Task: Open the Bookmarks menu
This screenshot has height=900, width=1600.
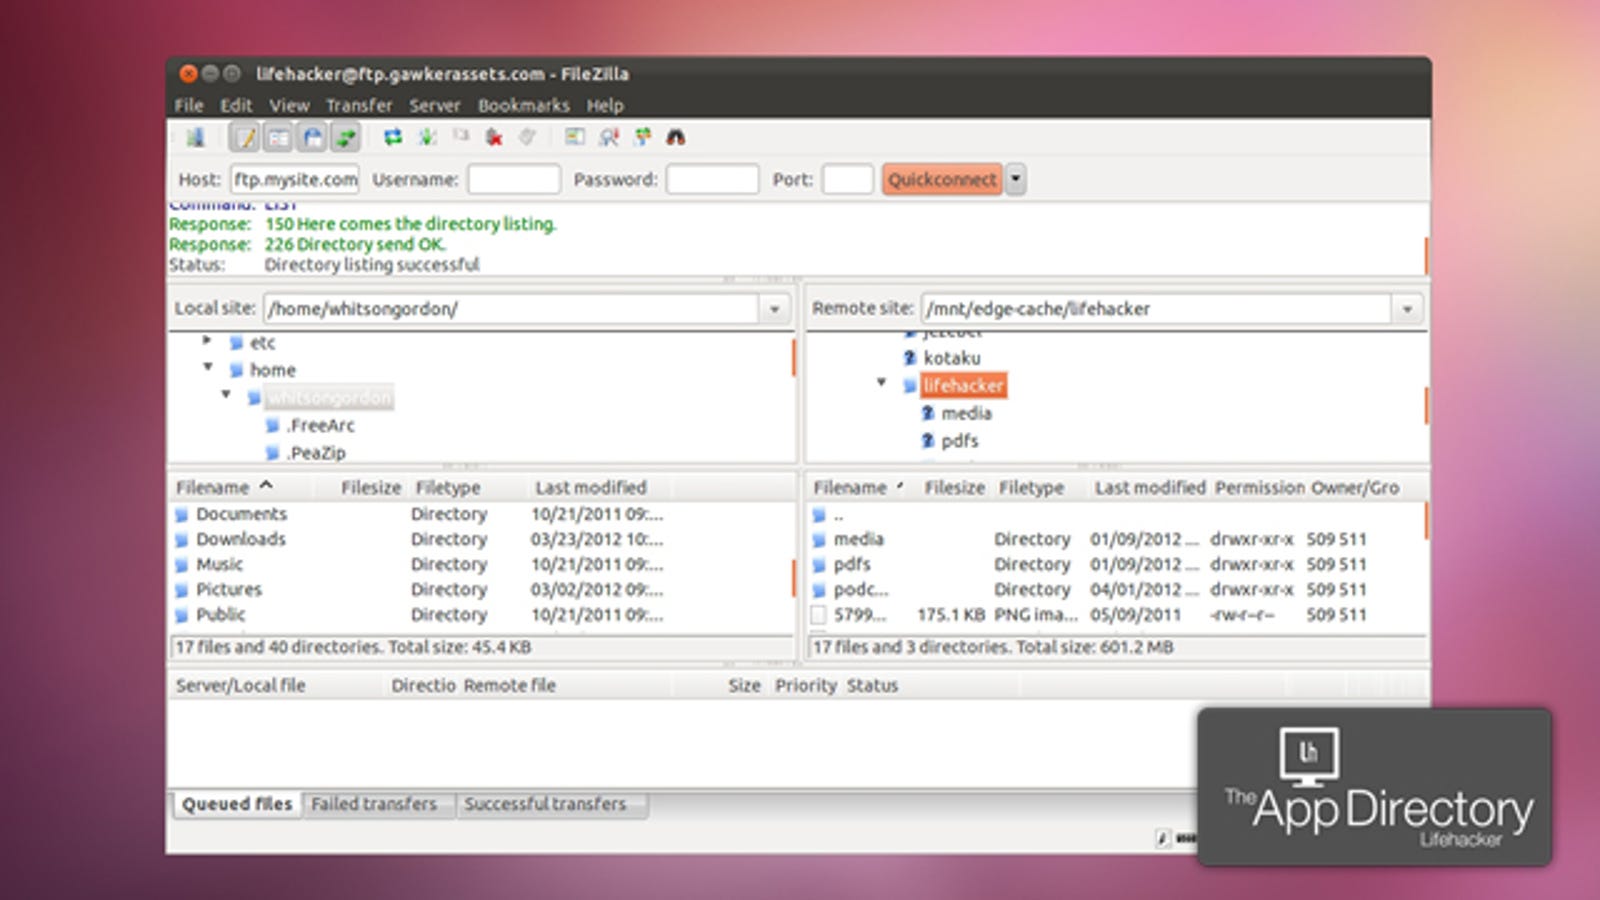Action: [523, 105]
